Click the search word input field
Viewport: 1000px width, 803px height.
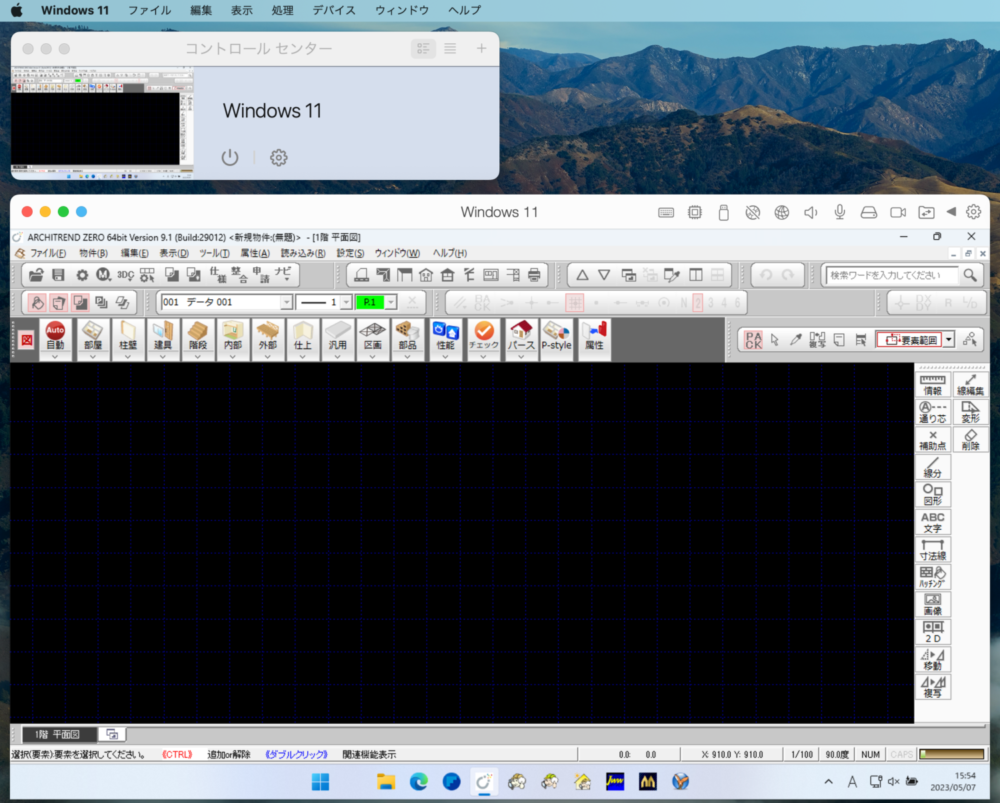891,275
